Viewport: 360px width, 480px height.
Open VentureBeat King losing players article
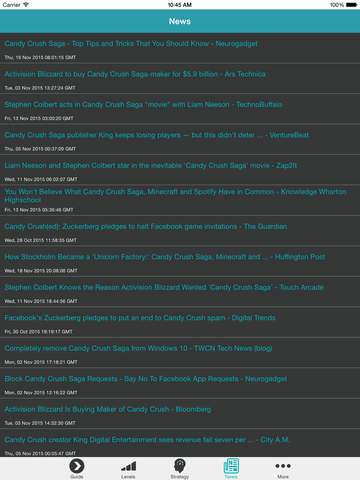(x=180, y=140)
